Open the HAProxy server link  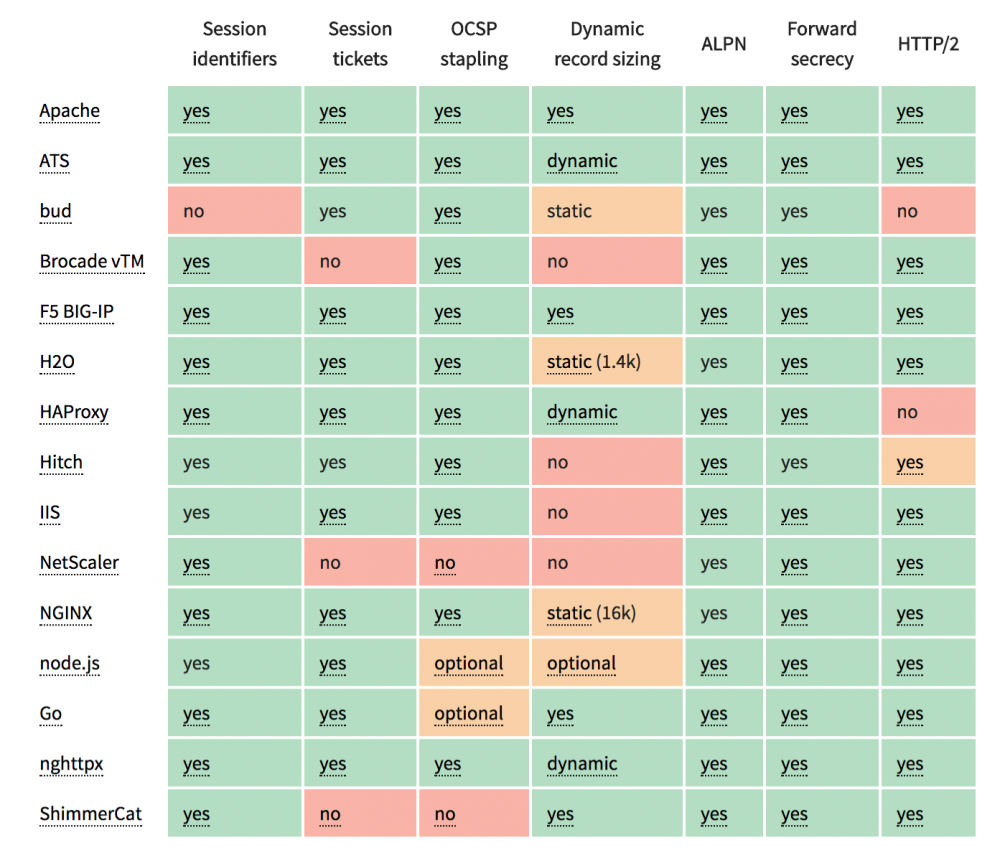[x=74, y=412]
